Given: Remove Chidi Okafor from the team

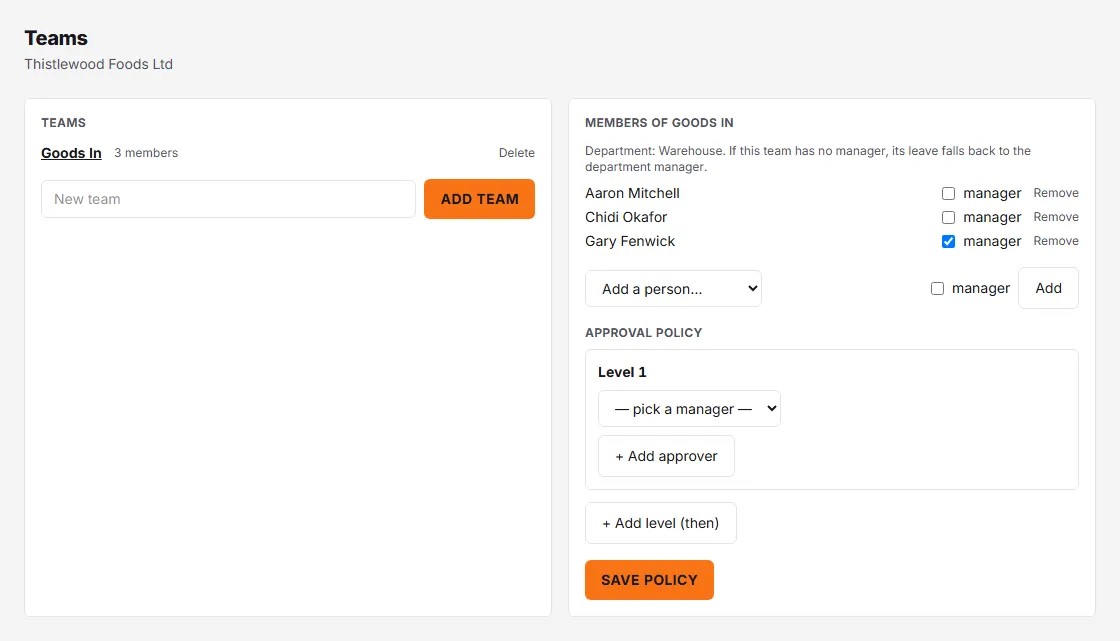Looking at the screenshot, I should click(x=1056, y=217).
